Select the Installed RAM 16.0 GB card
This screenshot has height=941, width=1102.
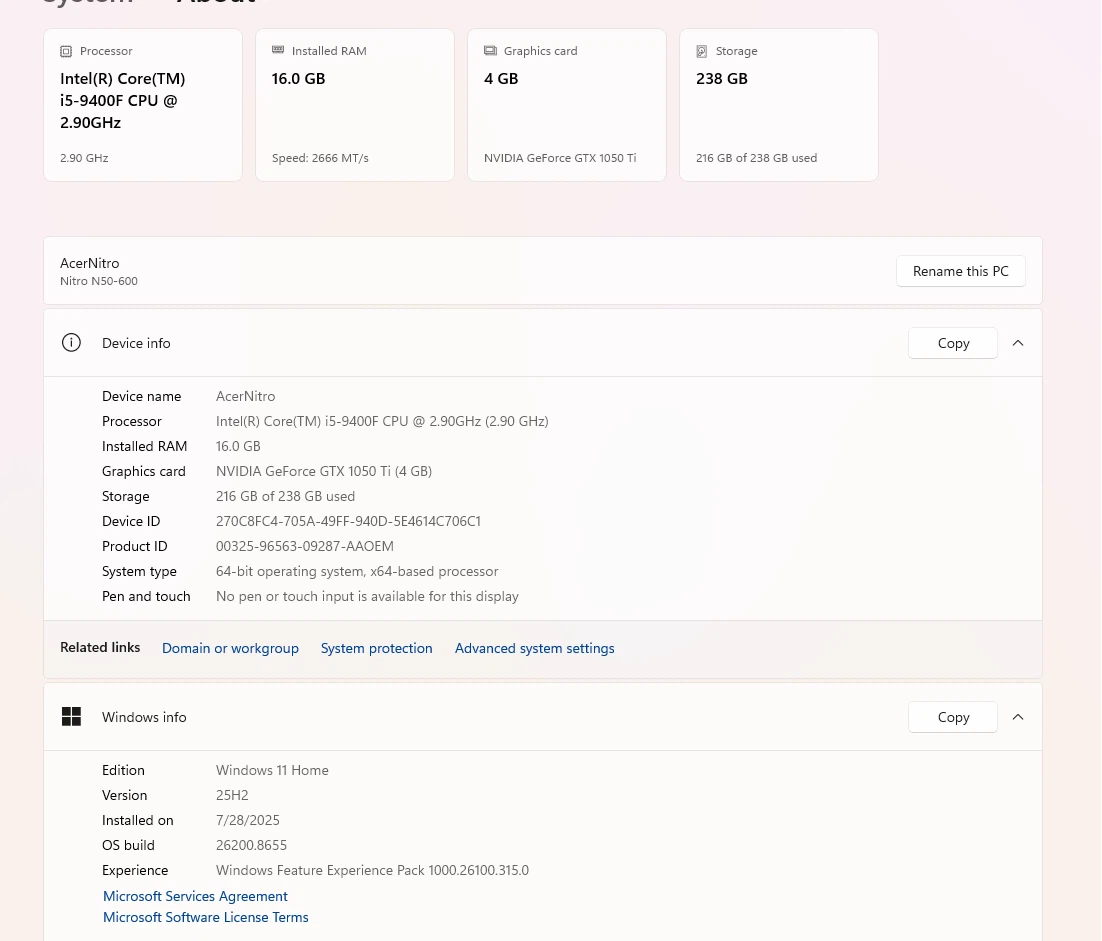pyautogui.click(x=355, y=105)
